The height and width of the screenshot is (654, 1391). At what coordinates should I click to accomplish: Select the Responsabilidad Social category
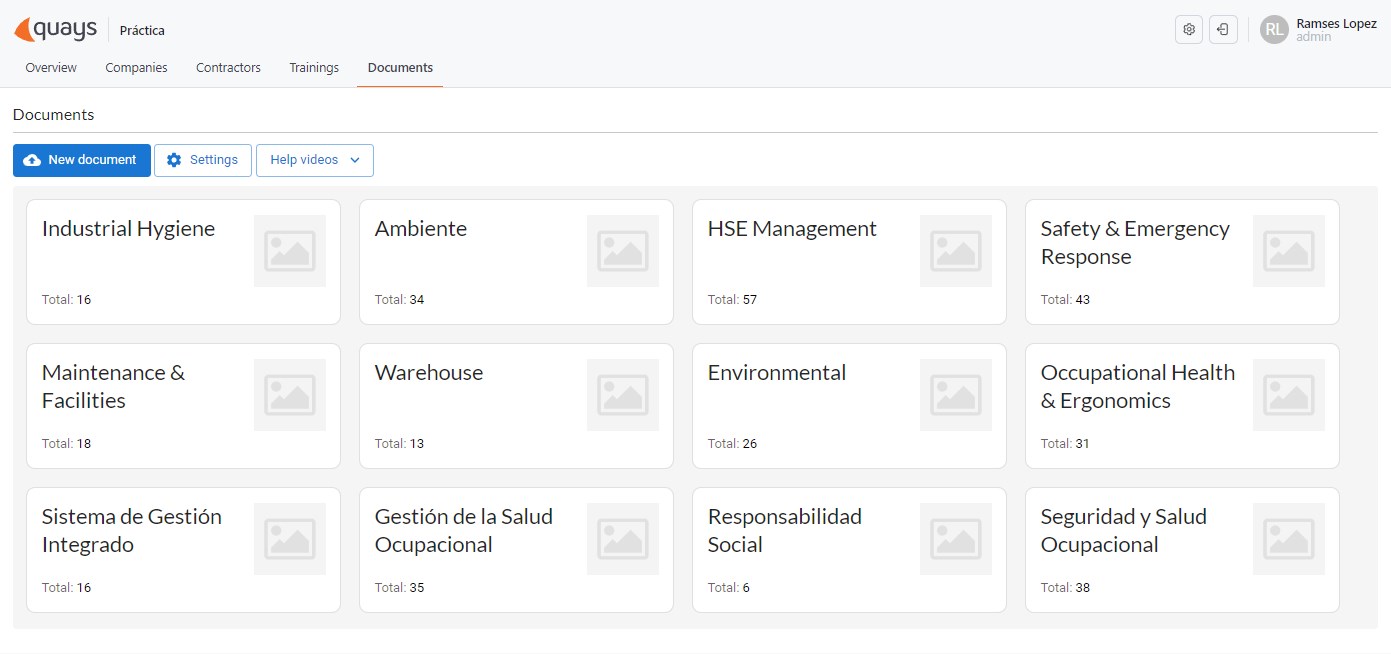click(849, 549)
